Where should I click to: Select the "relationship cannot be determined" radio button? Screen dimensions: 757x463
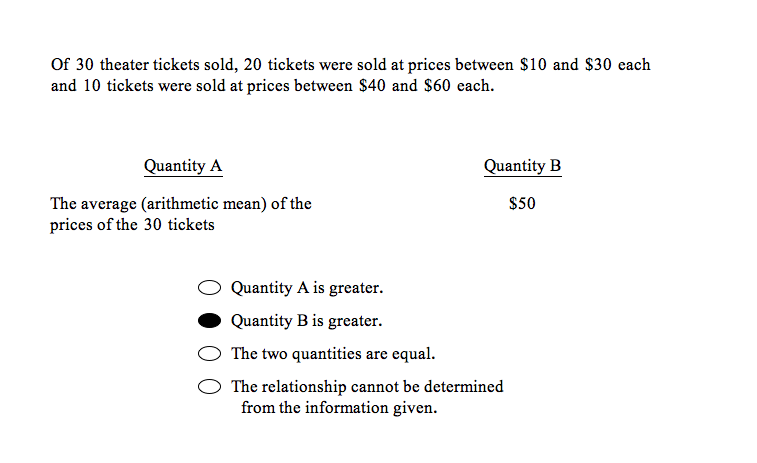(209, 387)
